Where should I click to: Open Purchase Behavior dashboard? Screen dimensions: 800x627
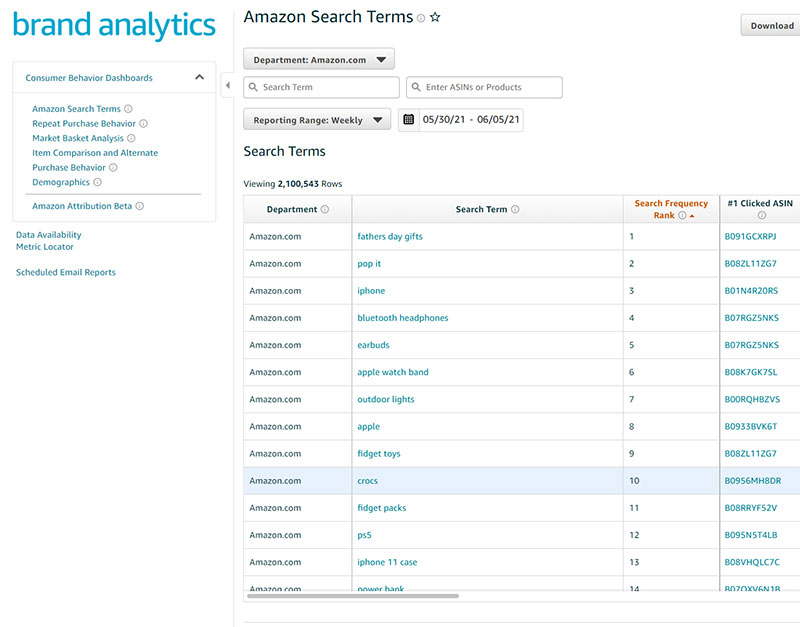tap(69, 167)
